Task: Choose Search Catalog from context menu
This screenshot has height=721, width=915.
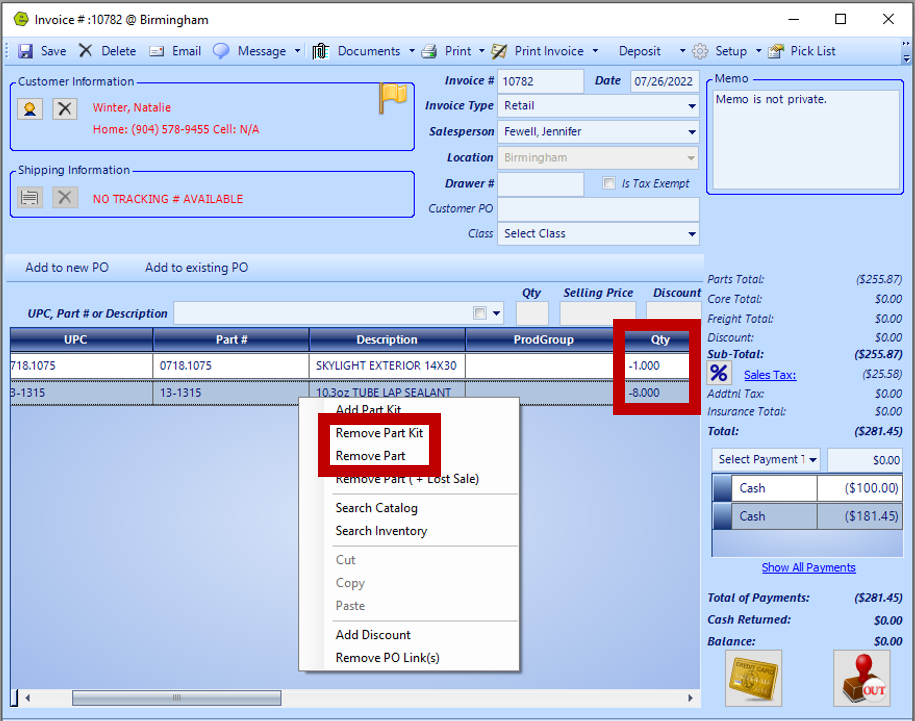Action: (x=376, y=508)
